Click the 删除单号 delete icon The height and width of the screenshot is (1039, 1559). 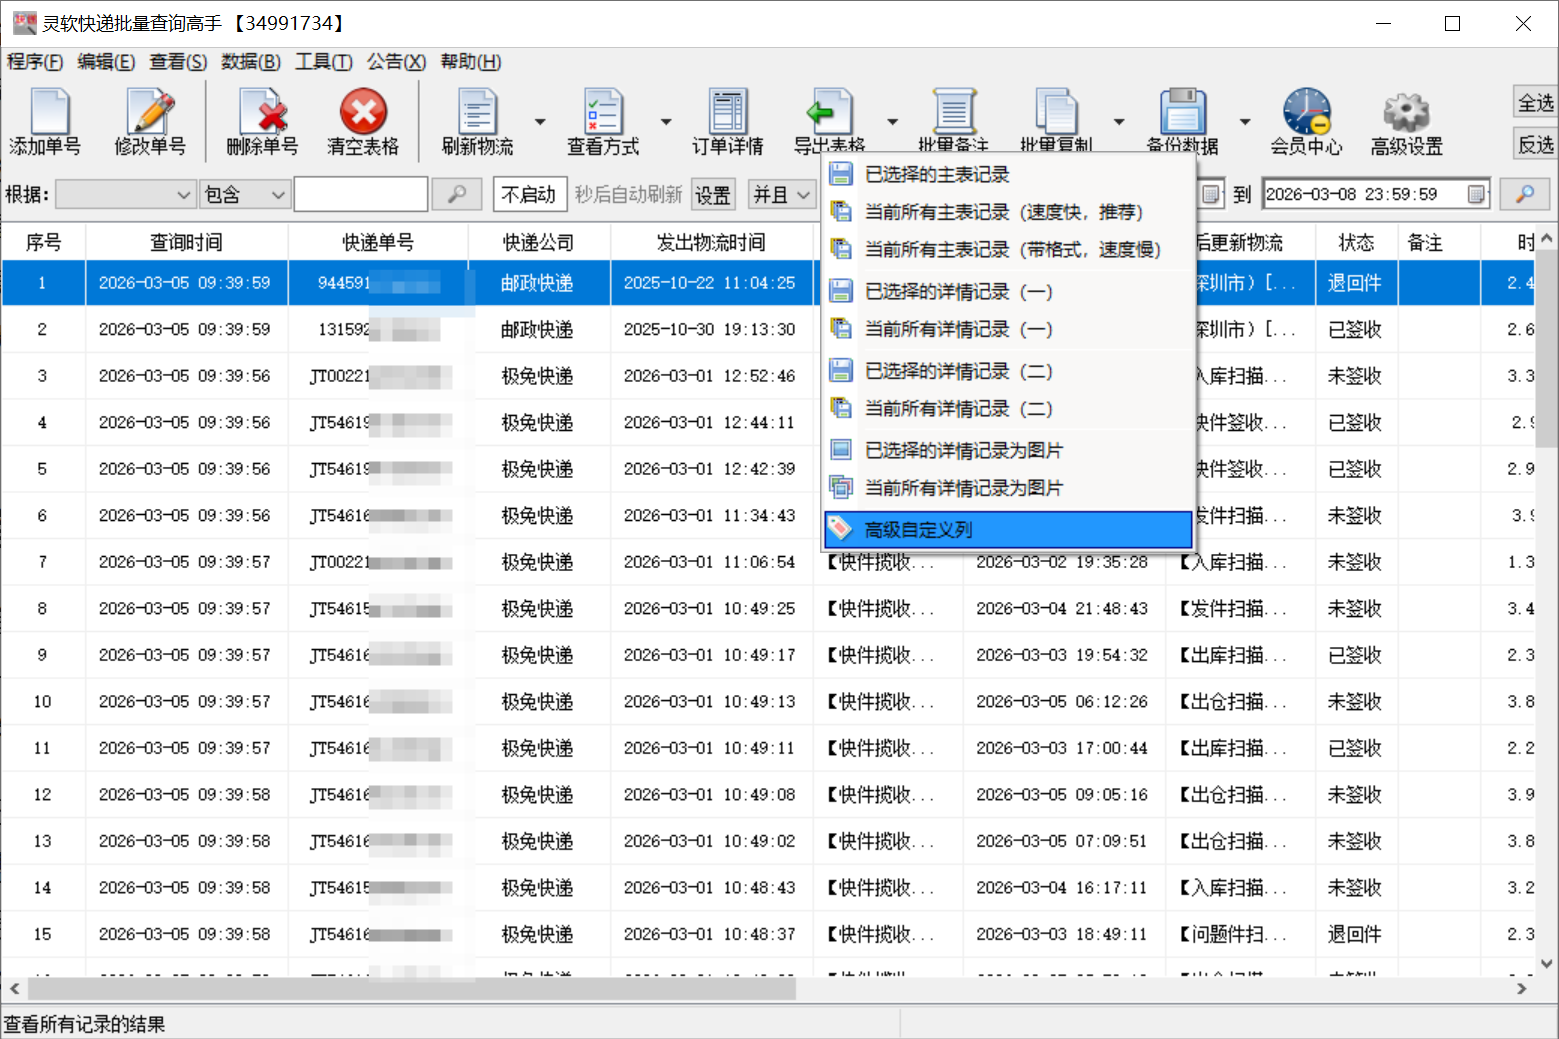pos(262,122)
